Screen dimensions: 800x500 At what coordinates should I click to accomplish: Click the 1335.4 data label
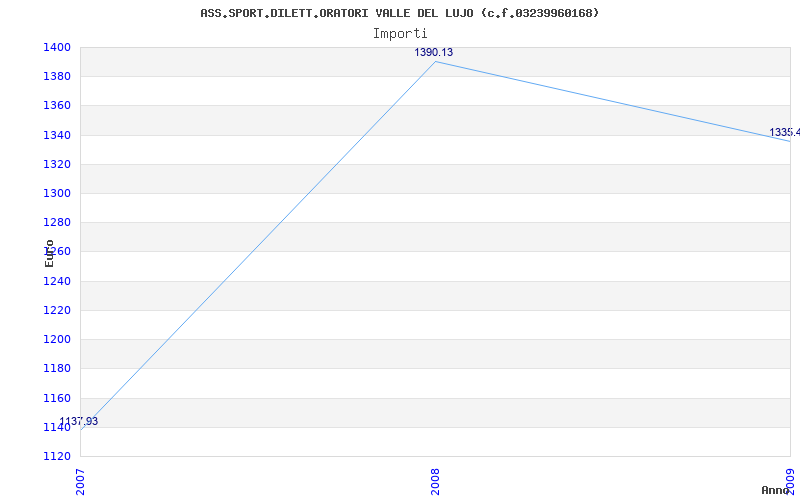click(x=784, y=133)
